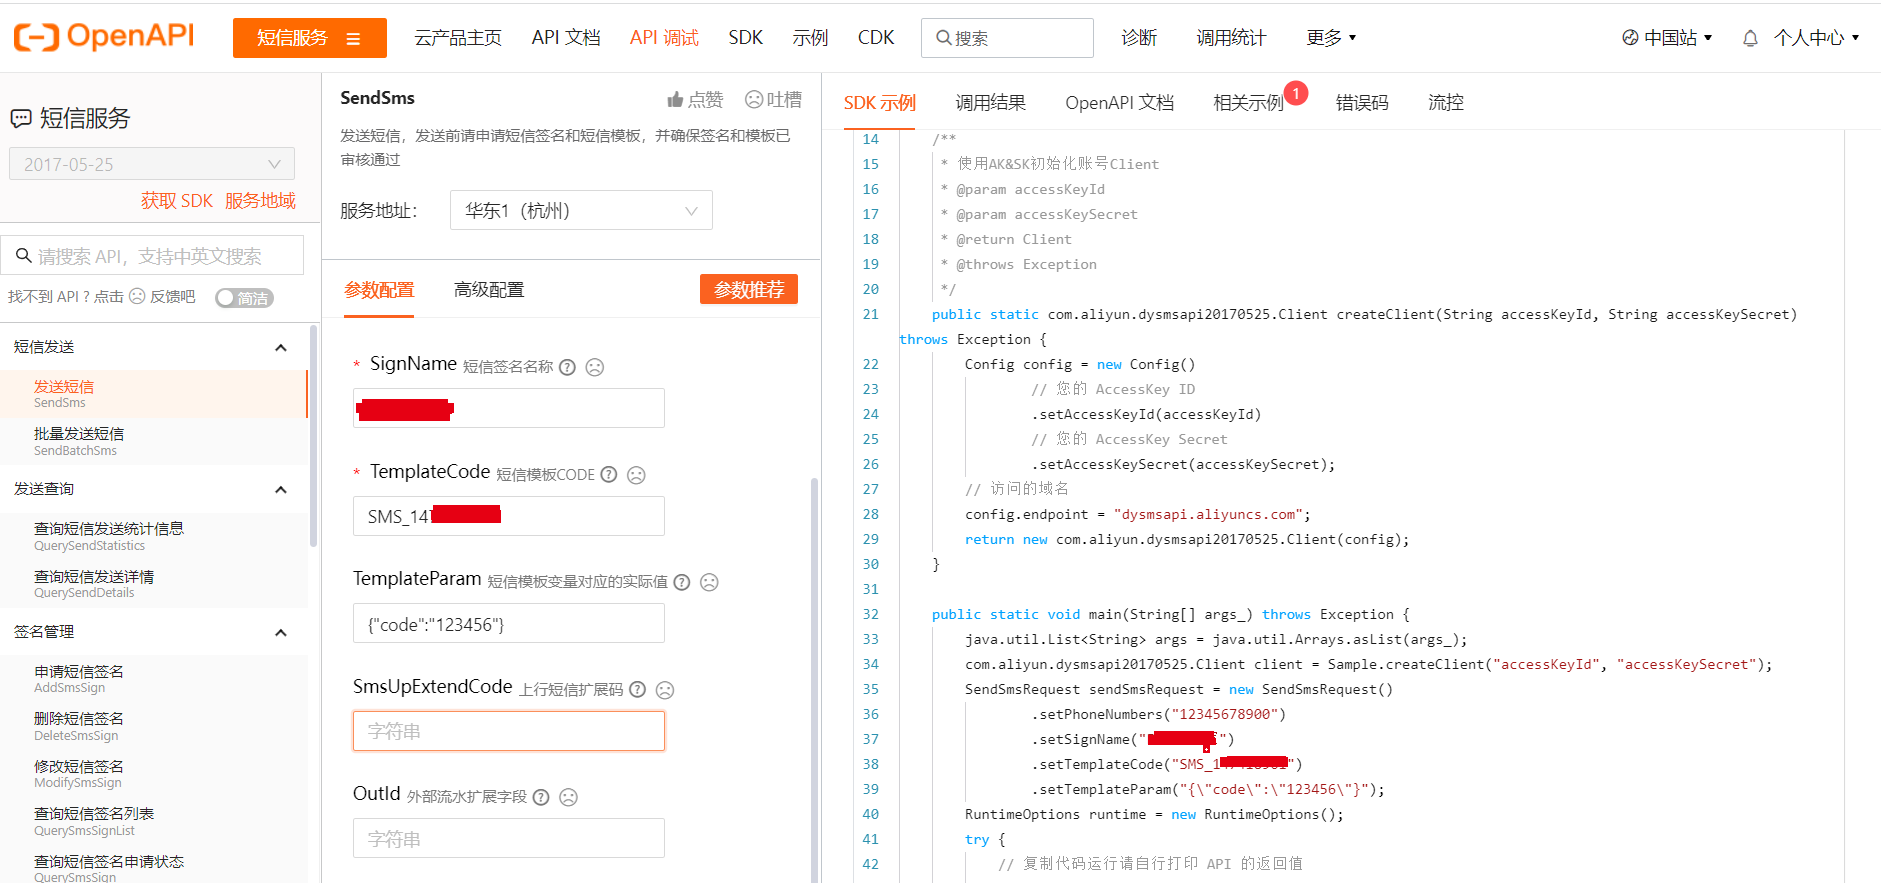Switch to the 错误码 tab

click(1362, 103)
